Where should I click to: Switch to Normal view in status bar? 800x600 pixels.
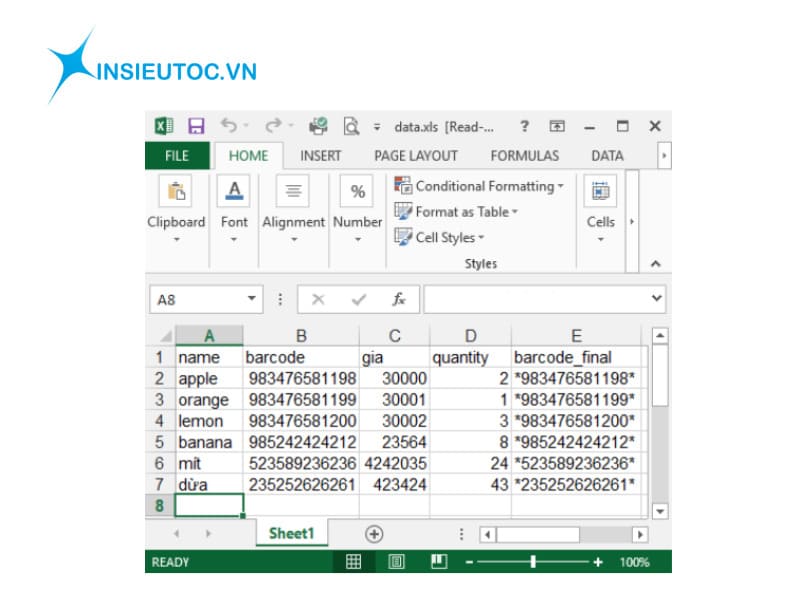tap(353, 562)
